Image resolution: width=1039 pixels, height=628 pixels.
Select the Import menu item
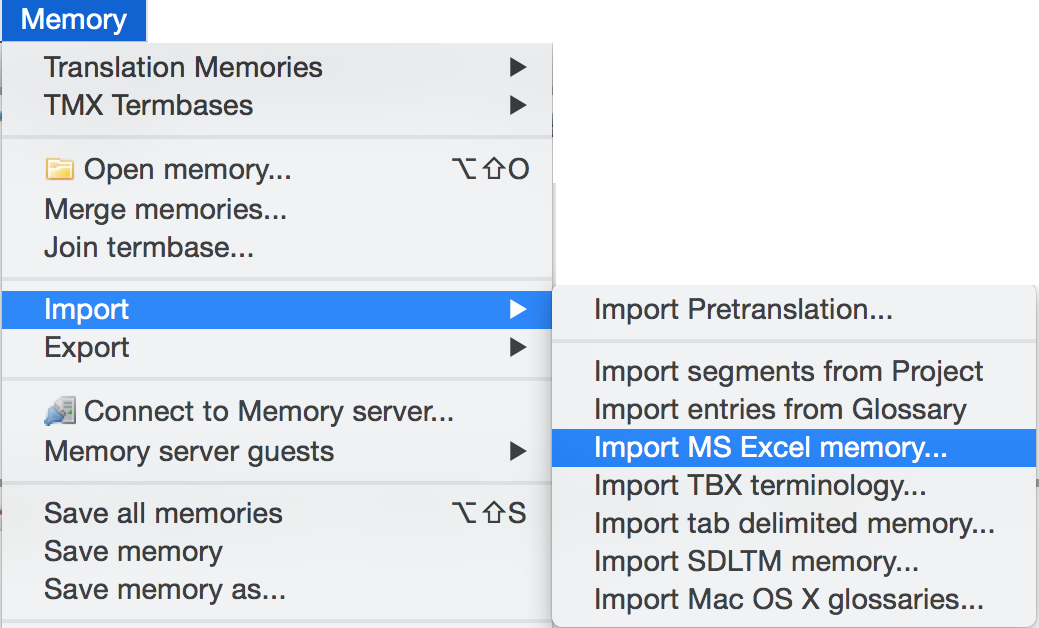coord(87,309)
